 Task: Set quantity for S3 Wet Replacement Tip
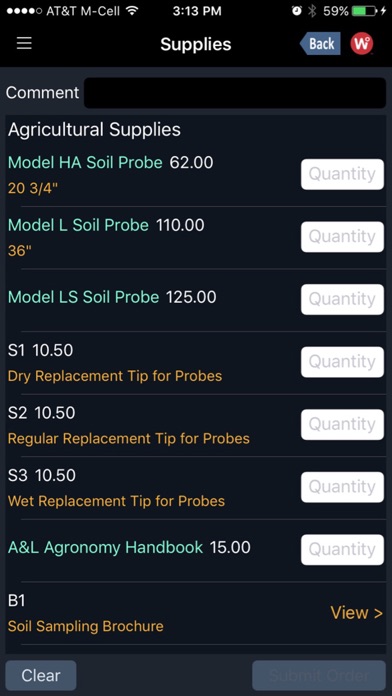(342, 487)
